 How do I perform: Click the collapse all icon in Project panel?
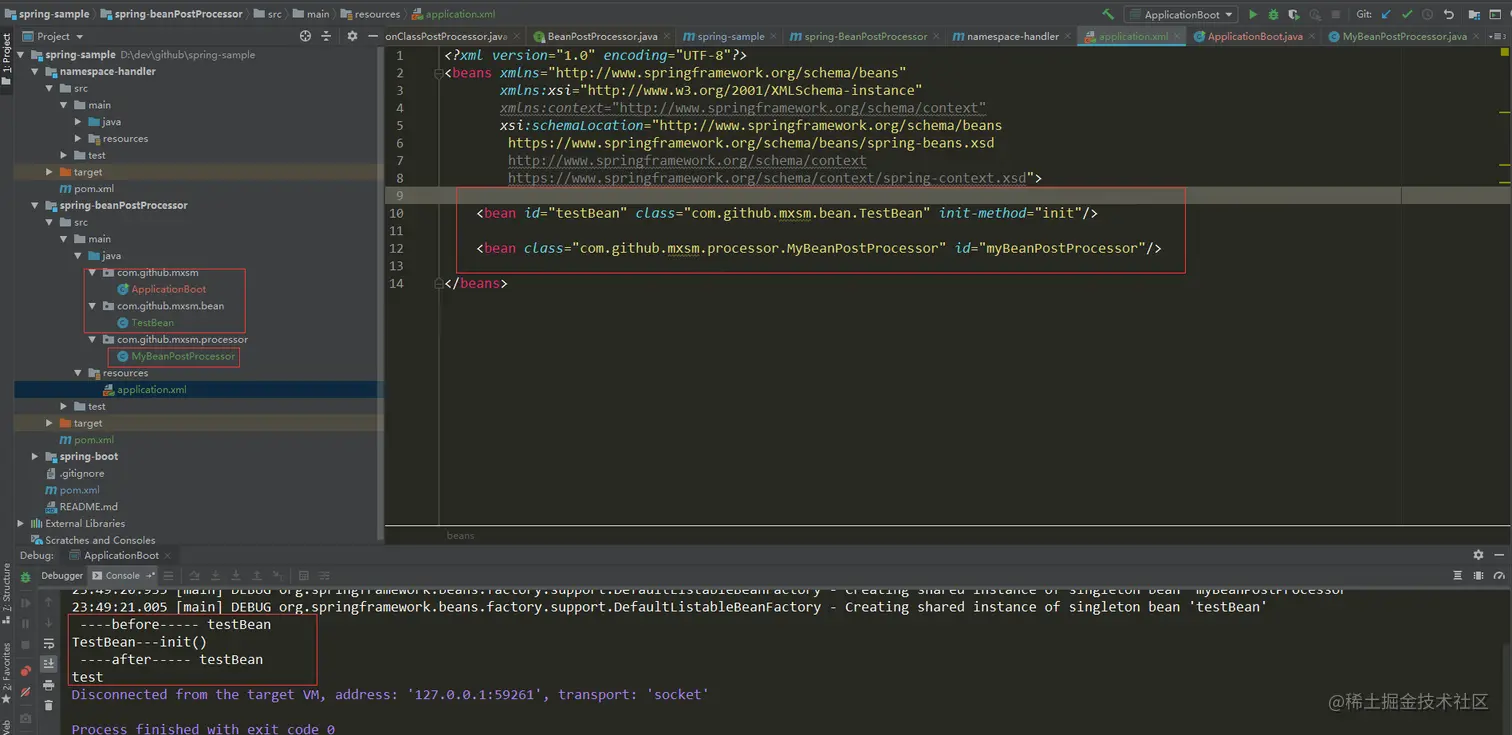[x=328, y=36]
